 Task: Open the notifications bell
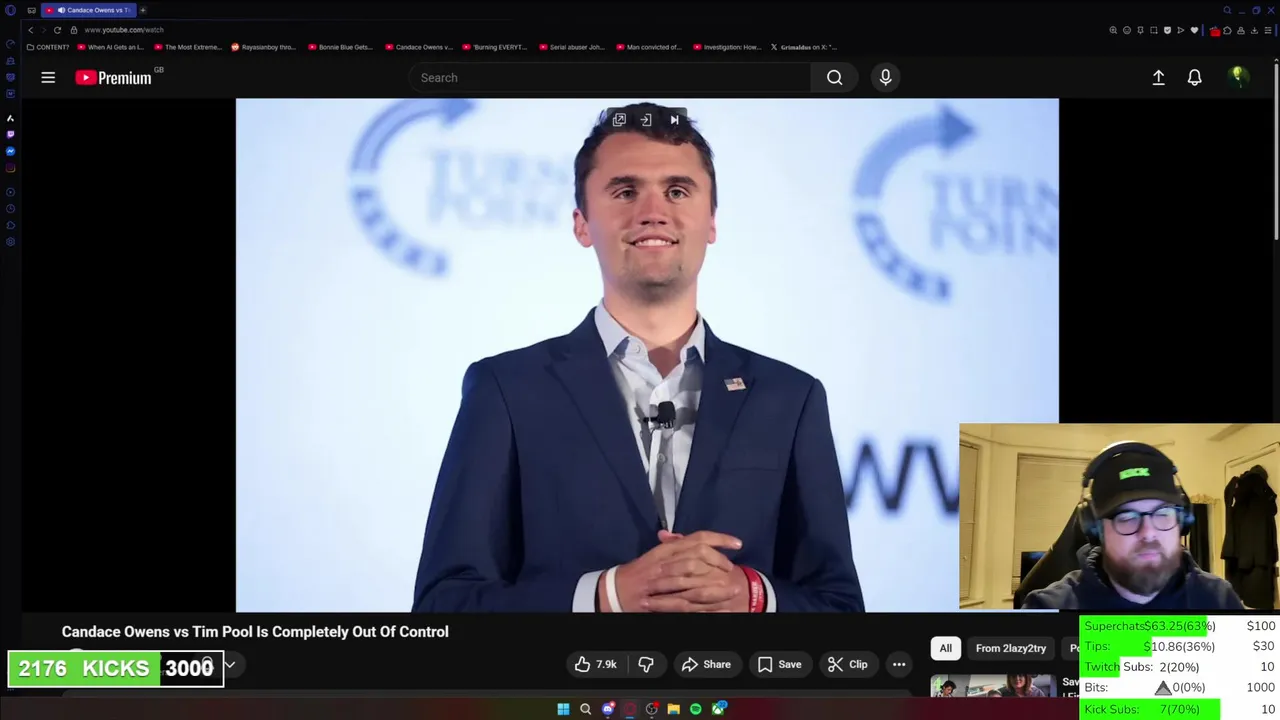(x=1194, y=77)
